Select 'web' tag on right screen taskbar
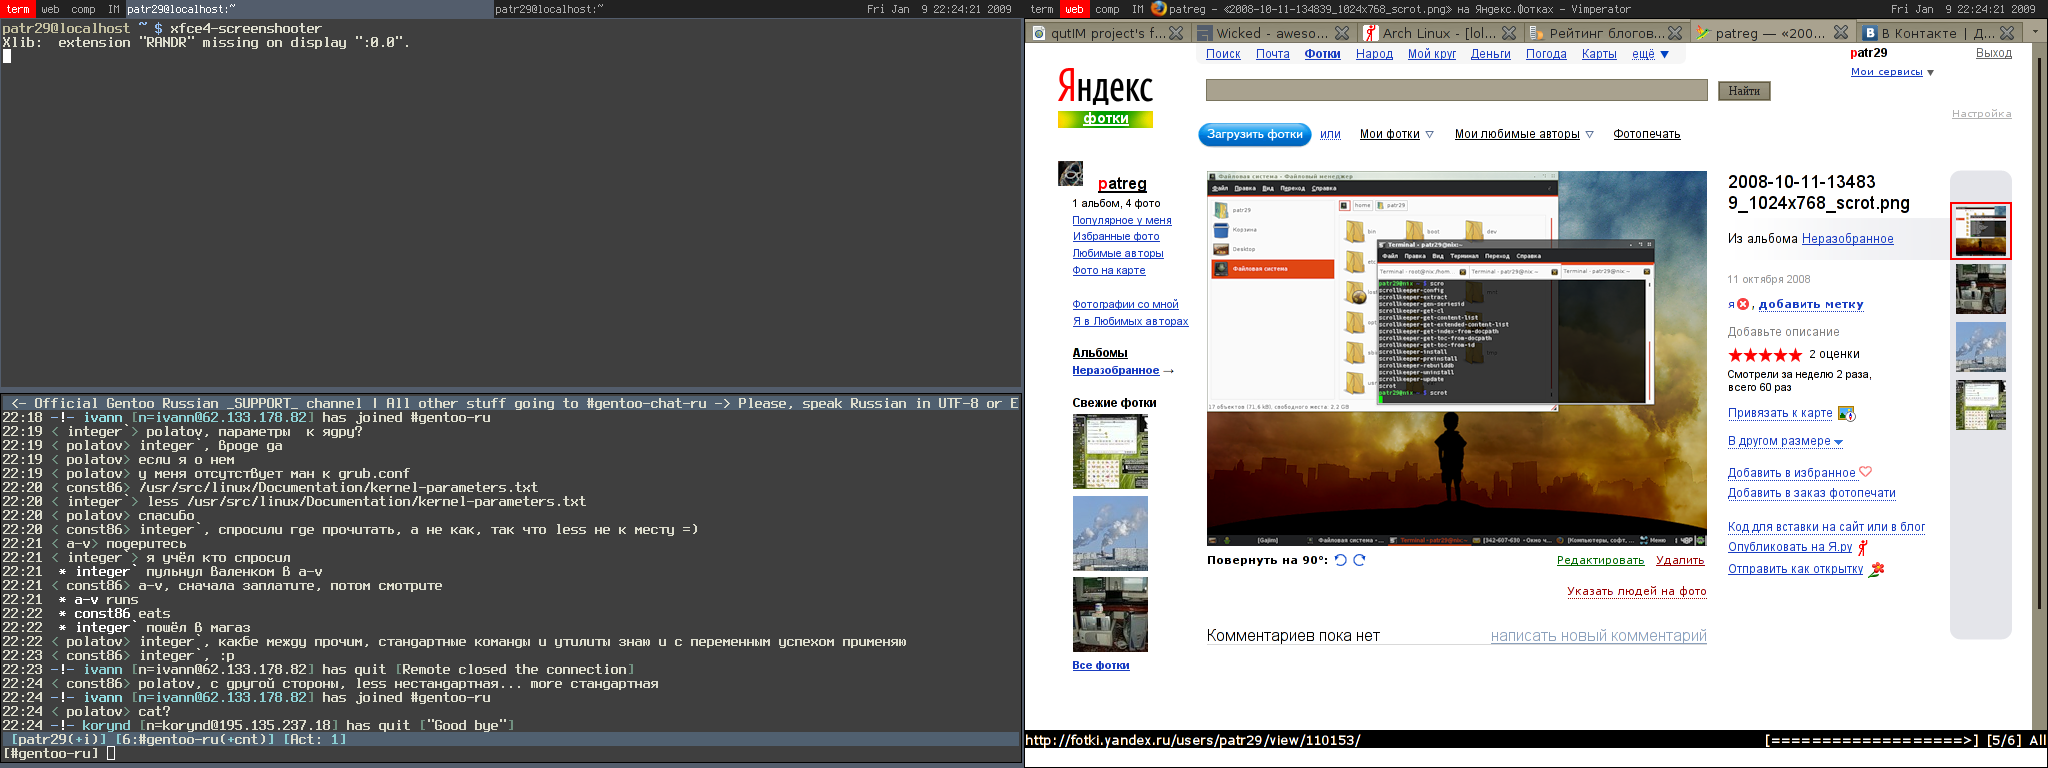The height and width of the screenshot is (768, 2048). [1074, 8]
